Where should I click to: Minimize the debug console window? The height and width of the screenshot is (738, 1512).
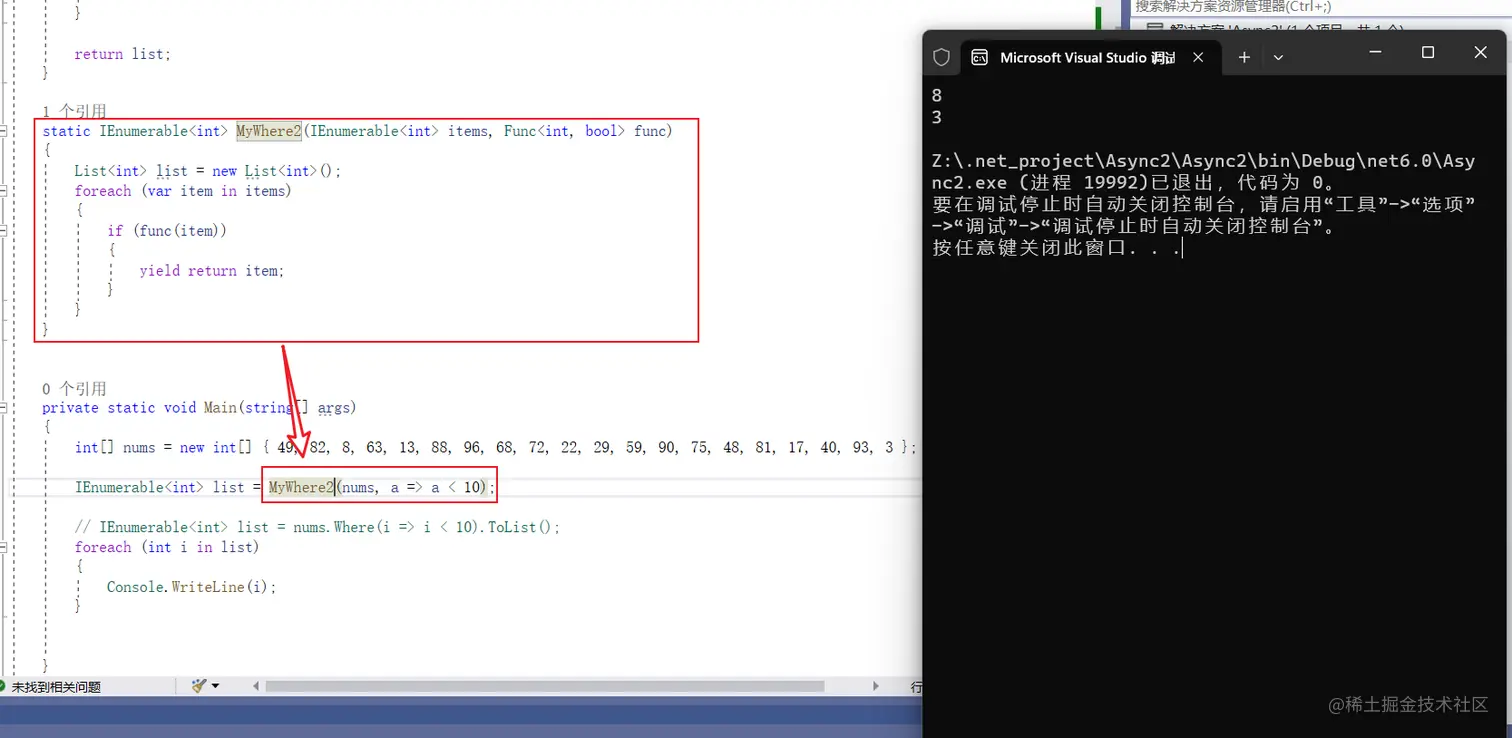click(1376, 53)
